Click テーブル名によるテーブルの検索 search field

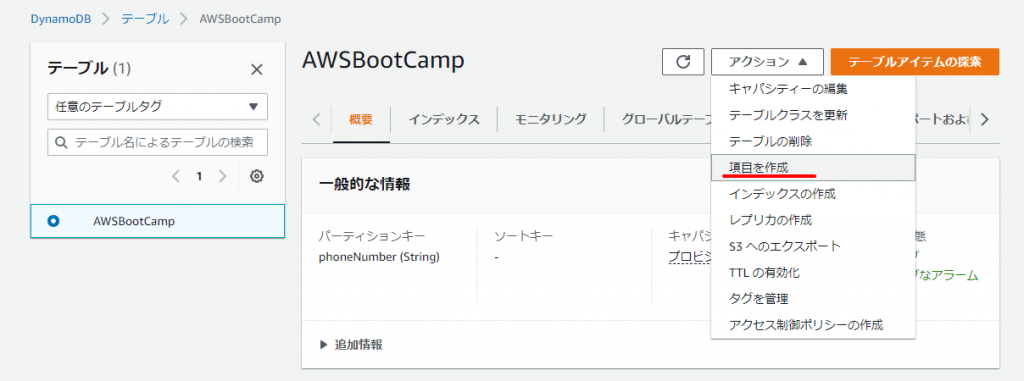(157, 142)
